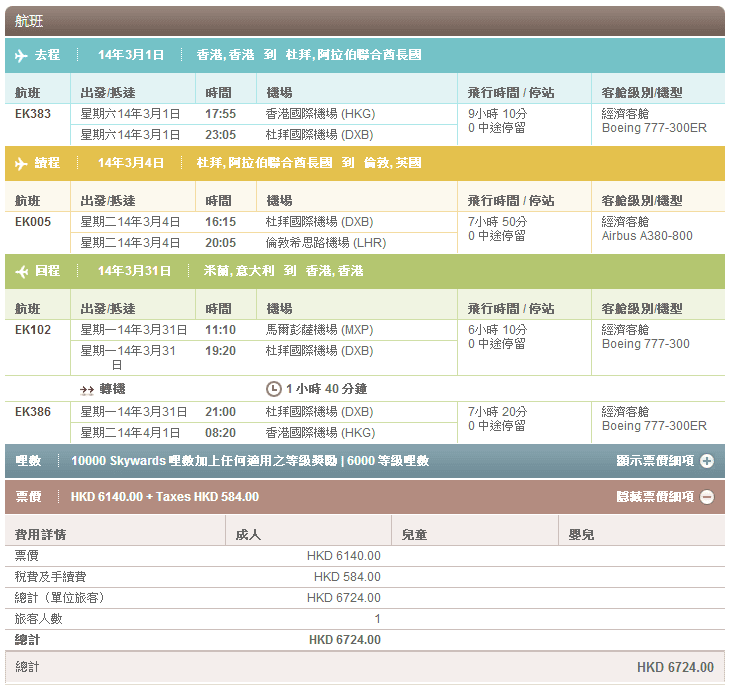Click the 成人 column header in fare table
Image resolution: width=732 pixels, height=689 pixels.
click(x=247, y=535)
